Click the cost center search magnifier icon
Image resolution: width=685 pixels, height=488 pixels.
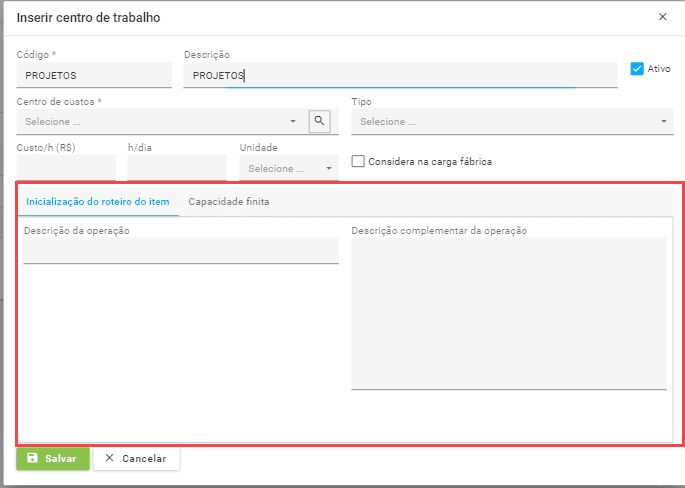click(319, 121)
